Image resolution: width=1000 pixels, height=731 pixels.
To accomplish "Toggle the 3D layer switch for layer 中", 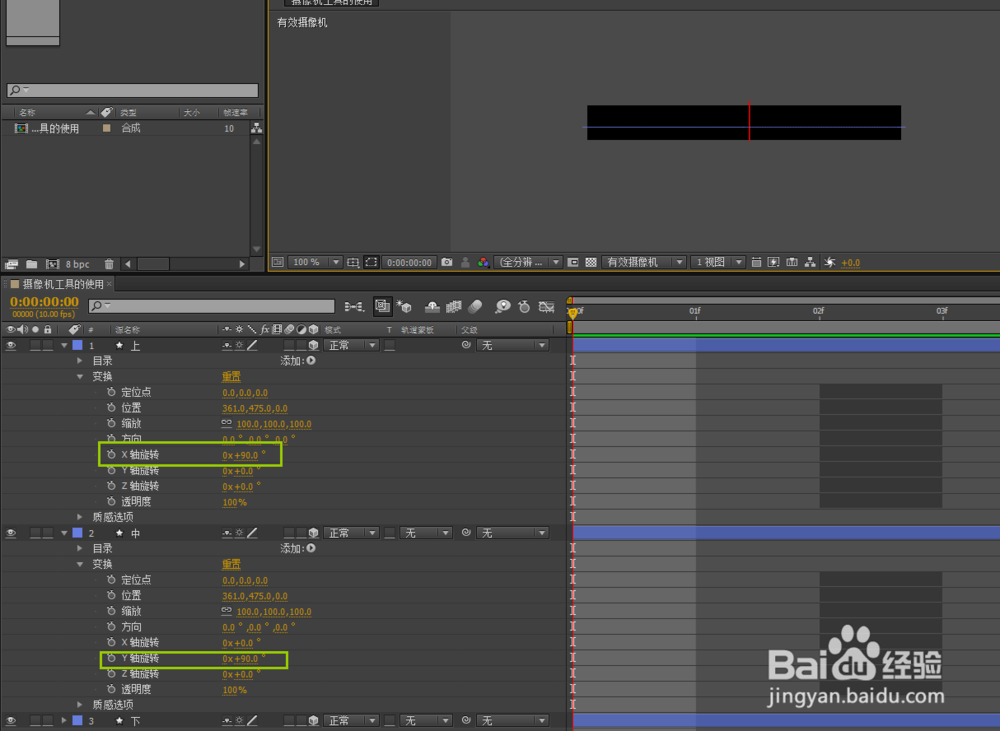I will [314, 533].
